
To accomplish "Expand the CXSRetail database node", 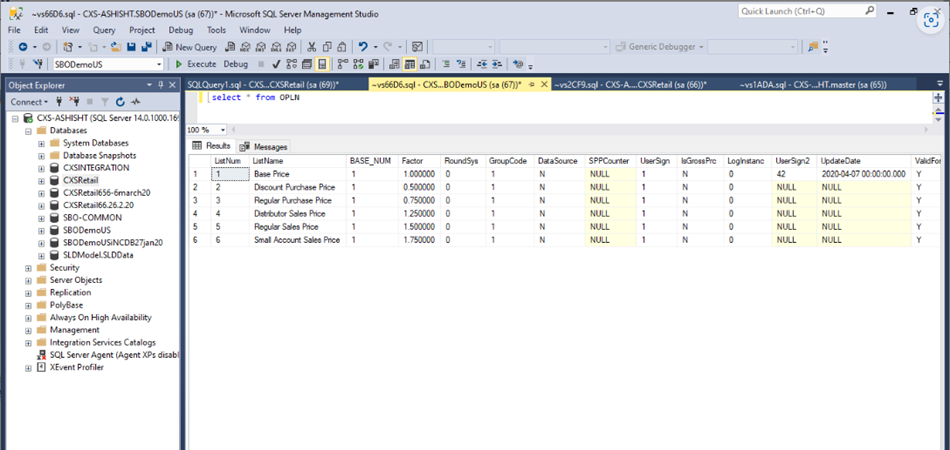I will [x=41, y=180].
